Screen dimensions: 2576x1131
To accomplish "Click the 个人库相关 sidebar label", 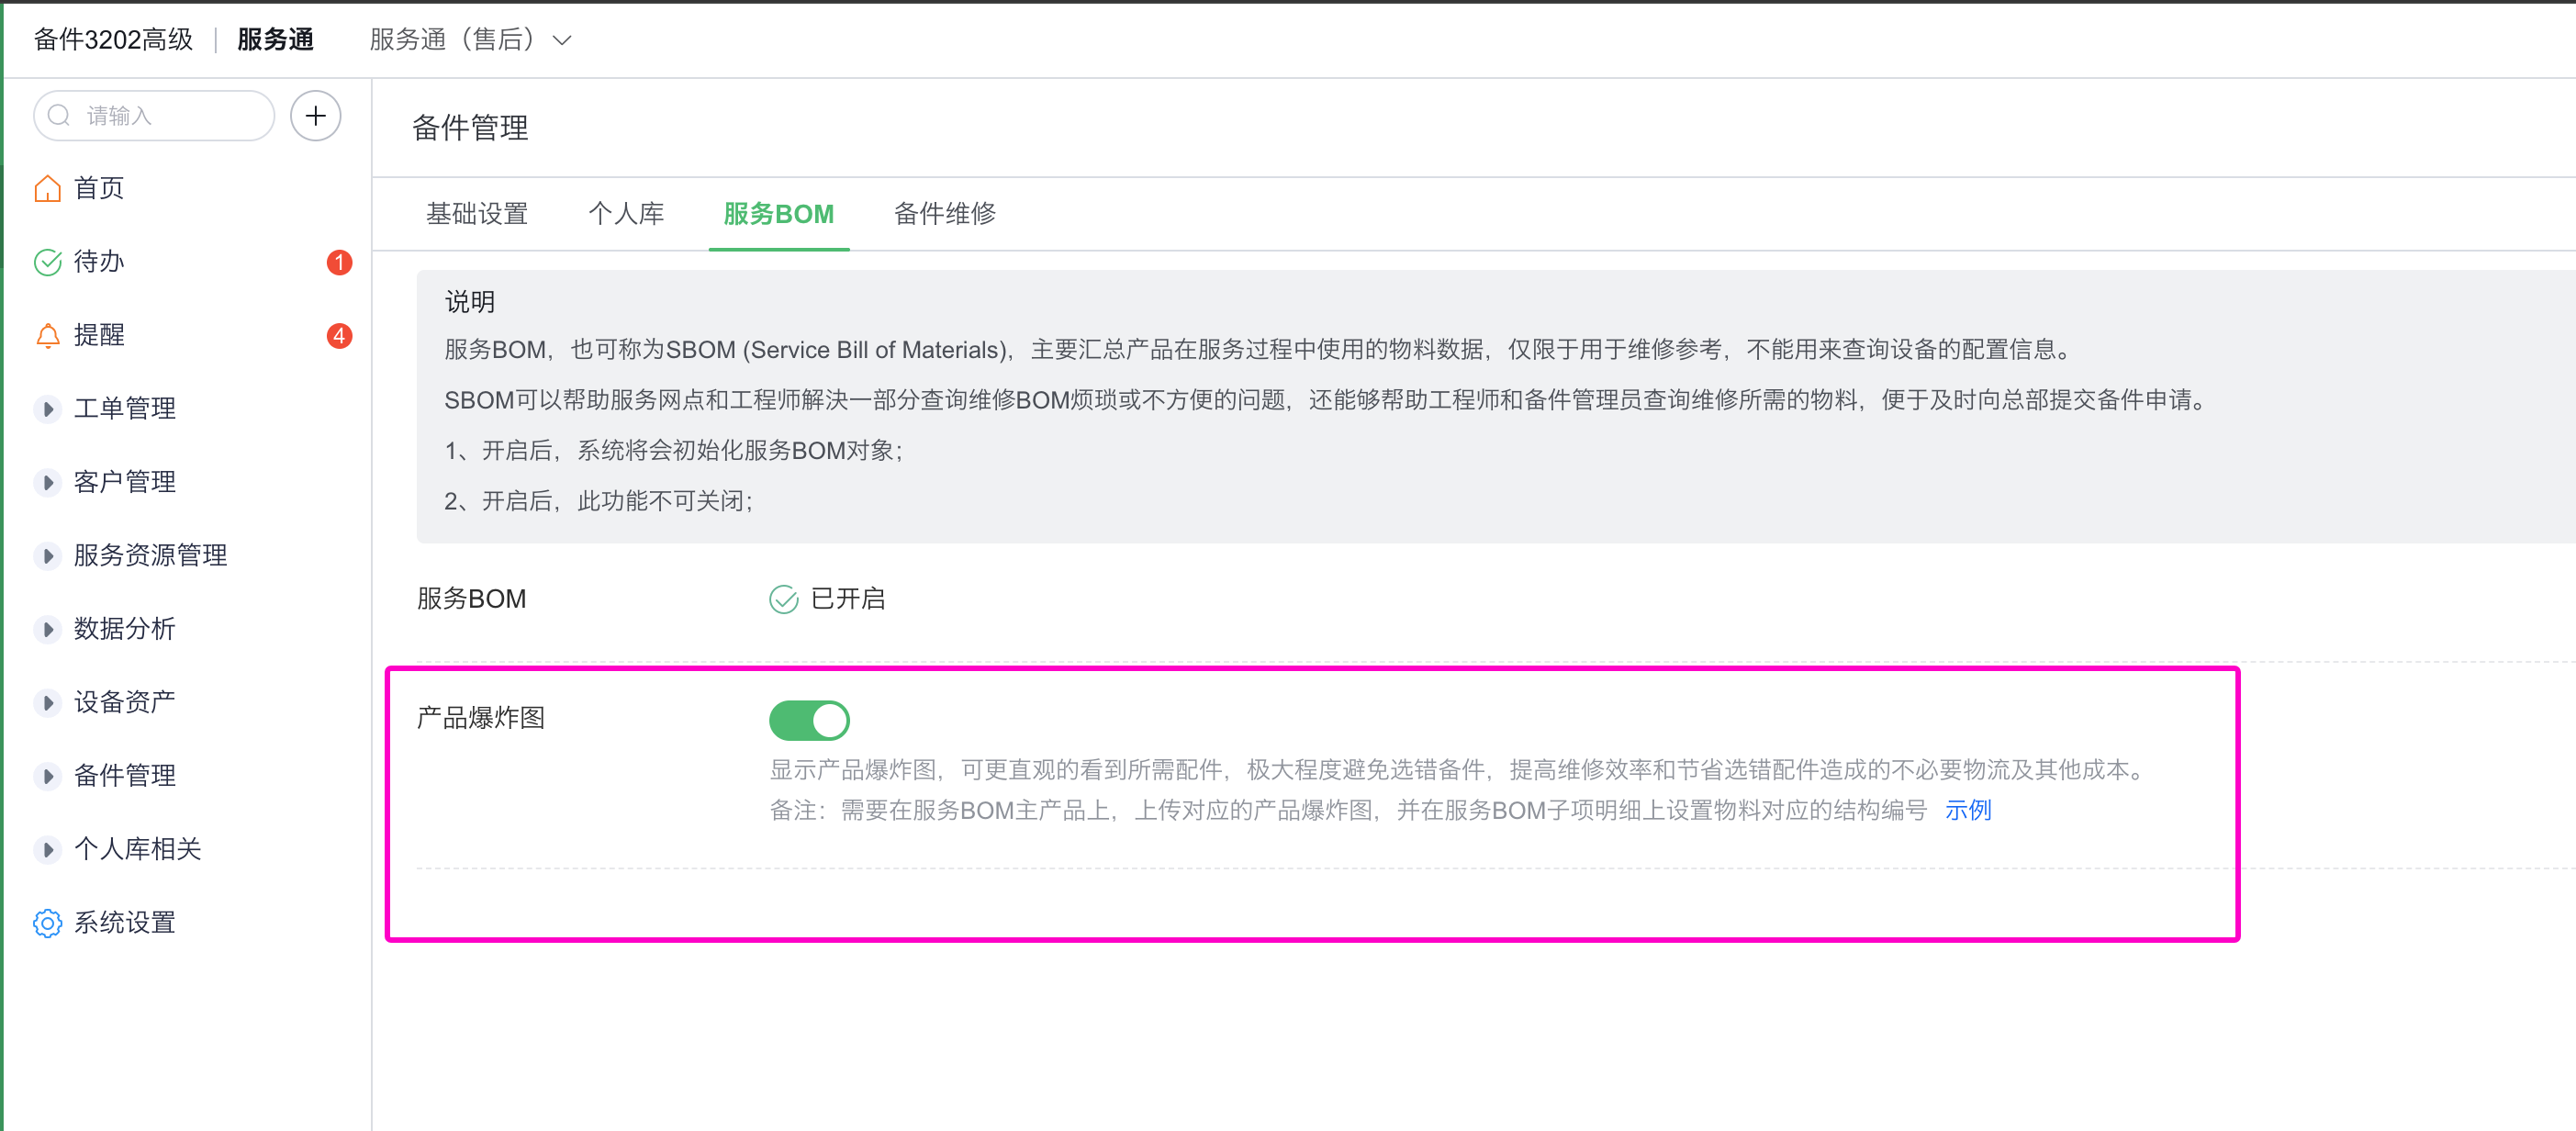I will coord(138,849).
